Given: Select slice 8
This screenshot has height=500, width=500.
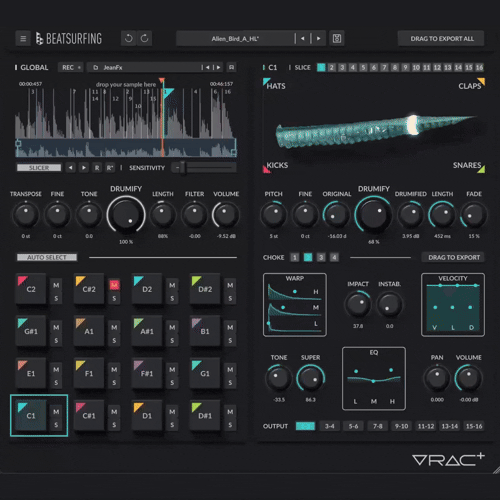Looking at the screenshot, I should click(x=395, y=68).
